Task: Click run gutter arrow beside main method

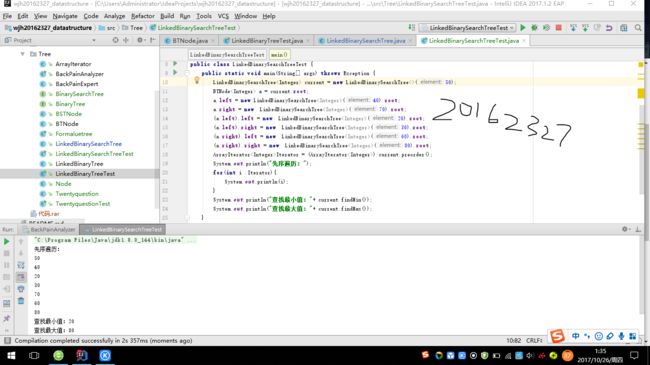Action: [x=175, y=73]
